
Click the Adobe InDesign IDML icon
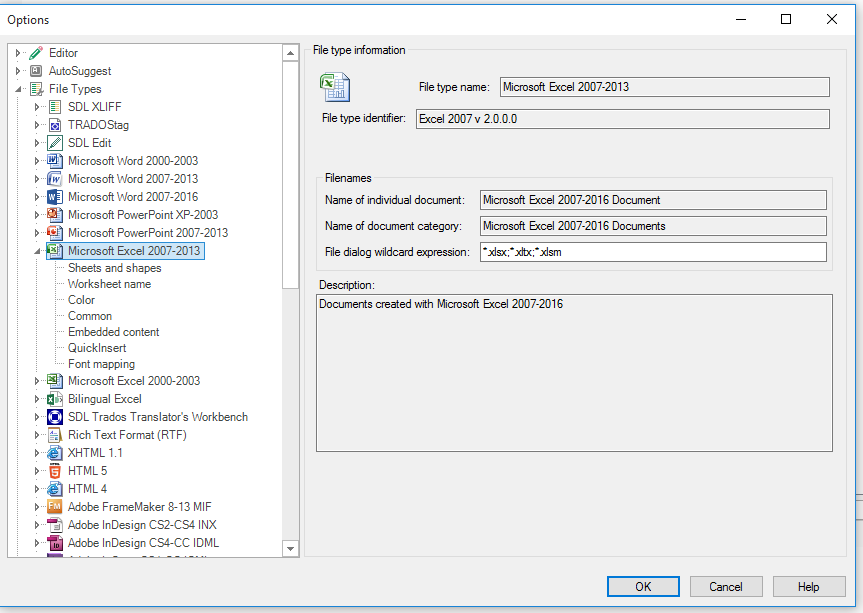click(55, 543)
